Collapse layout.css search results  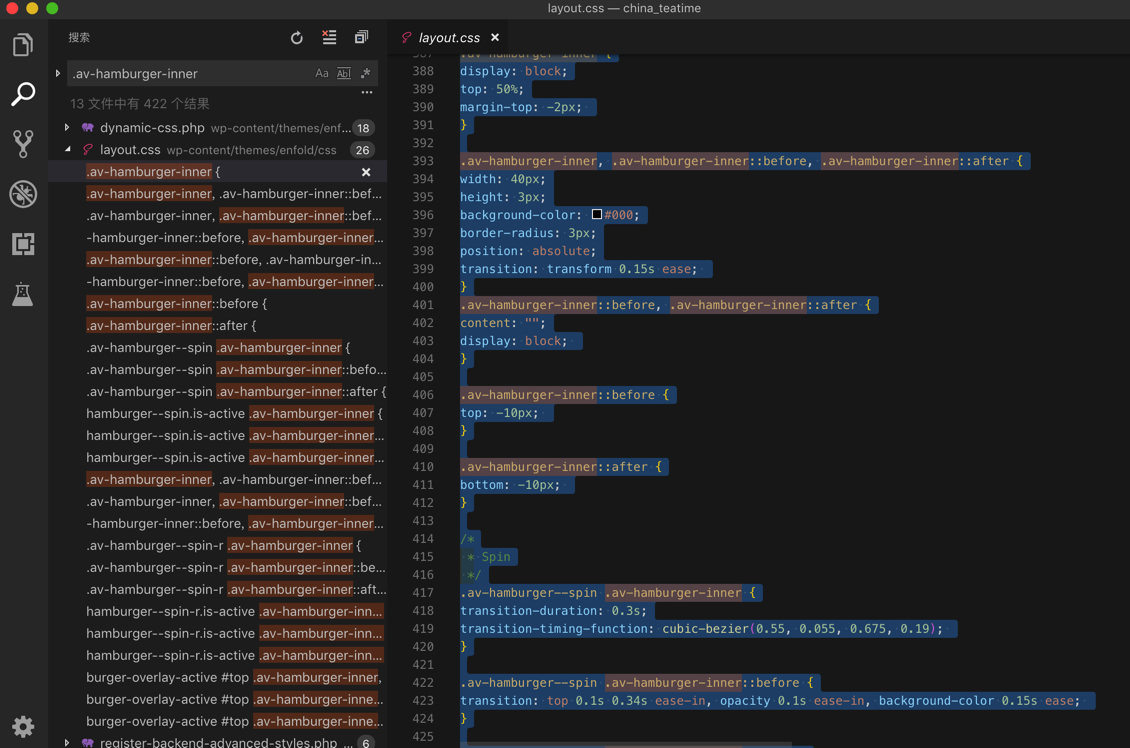pos(67,150)
